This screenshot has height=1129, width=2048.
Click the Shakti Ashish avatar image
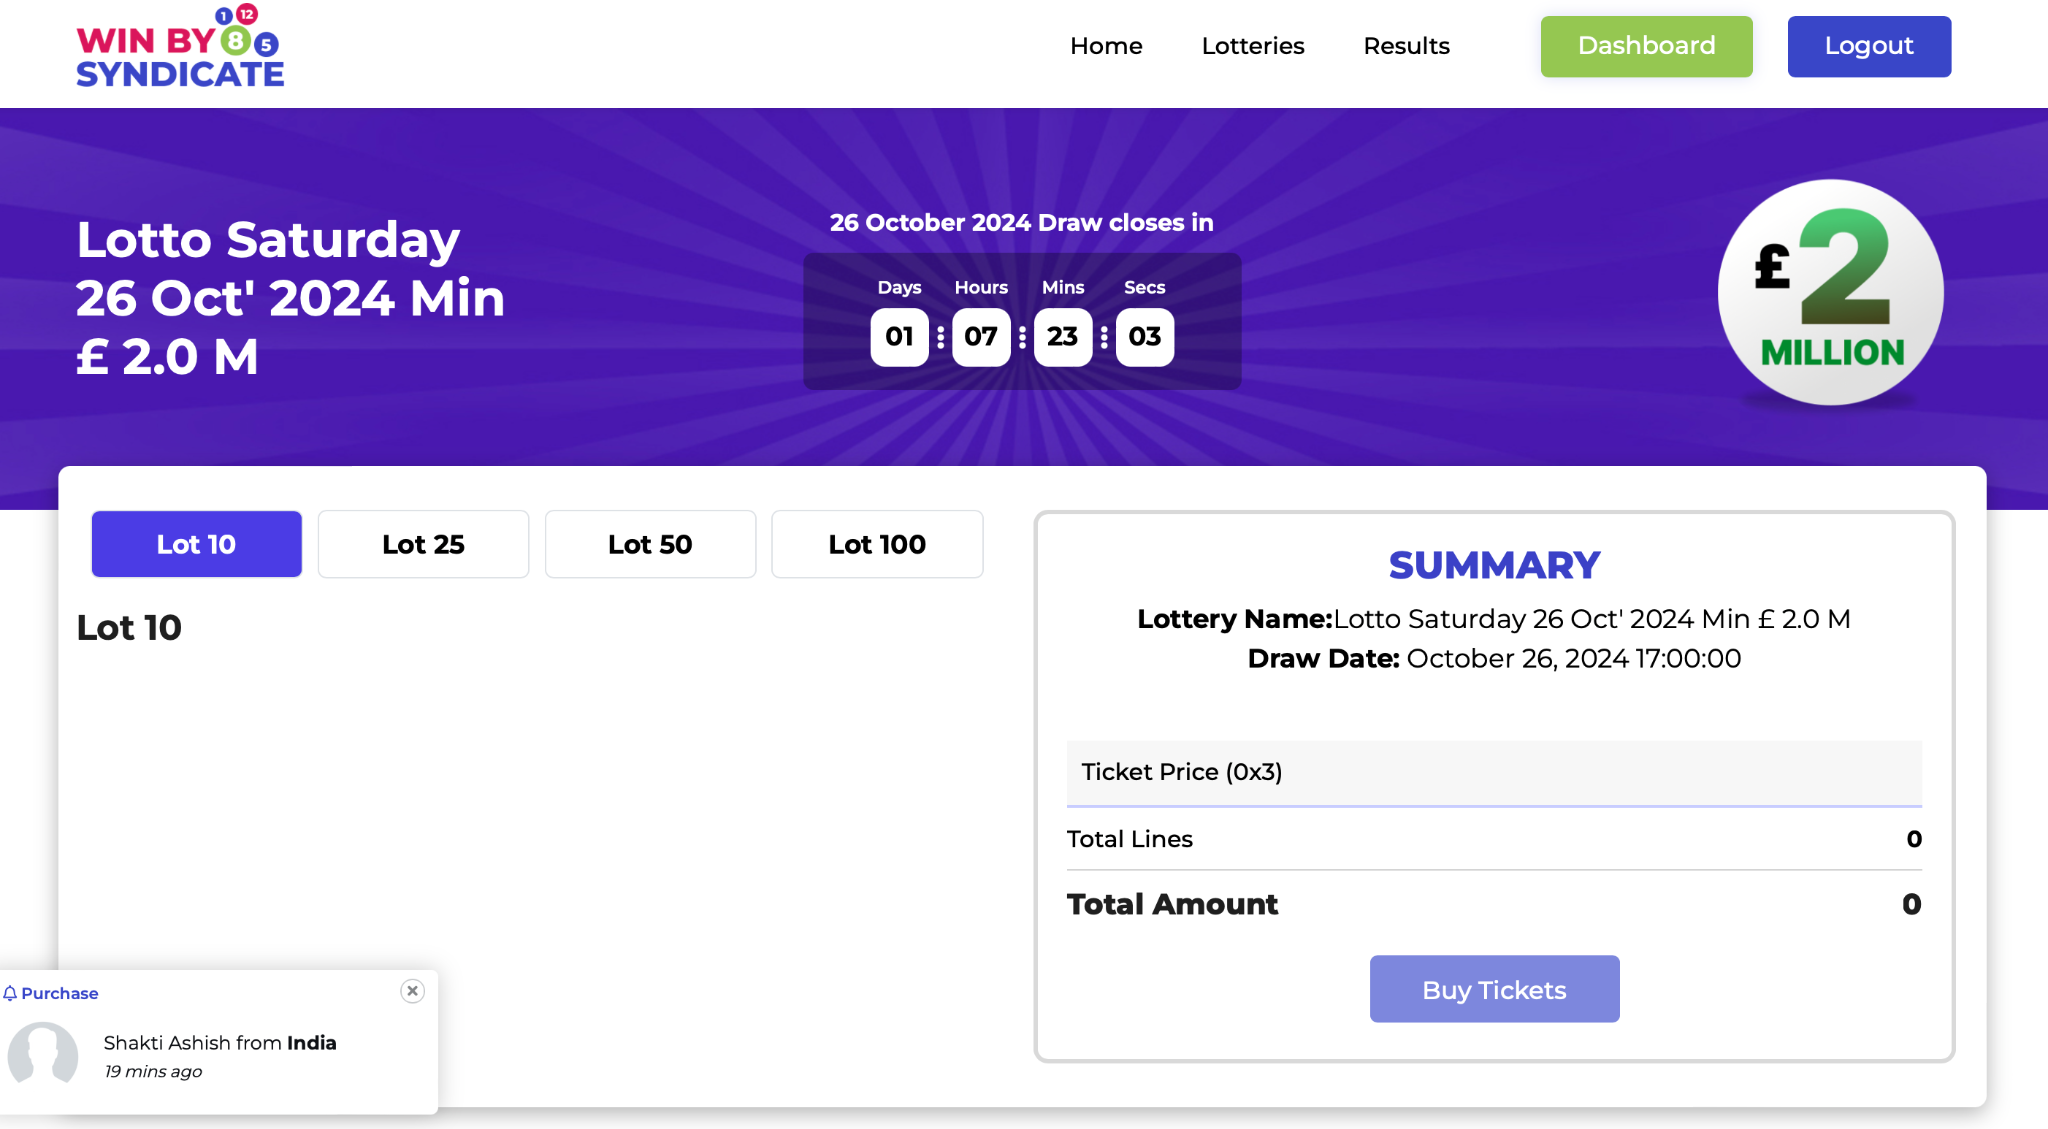point(43,1053)
